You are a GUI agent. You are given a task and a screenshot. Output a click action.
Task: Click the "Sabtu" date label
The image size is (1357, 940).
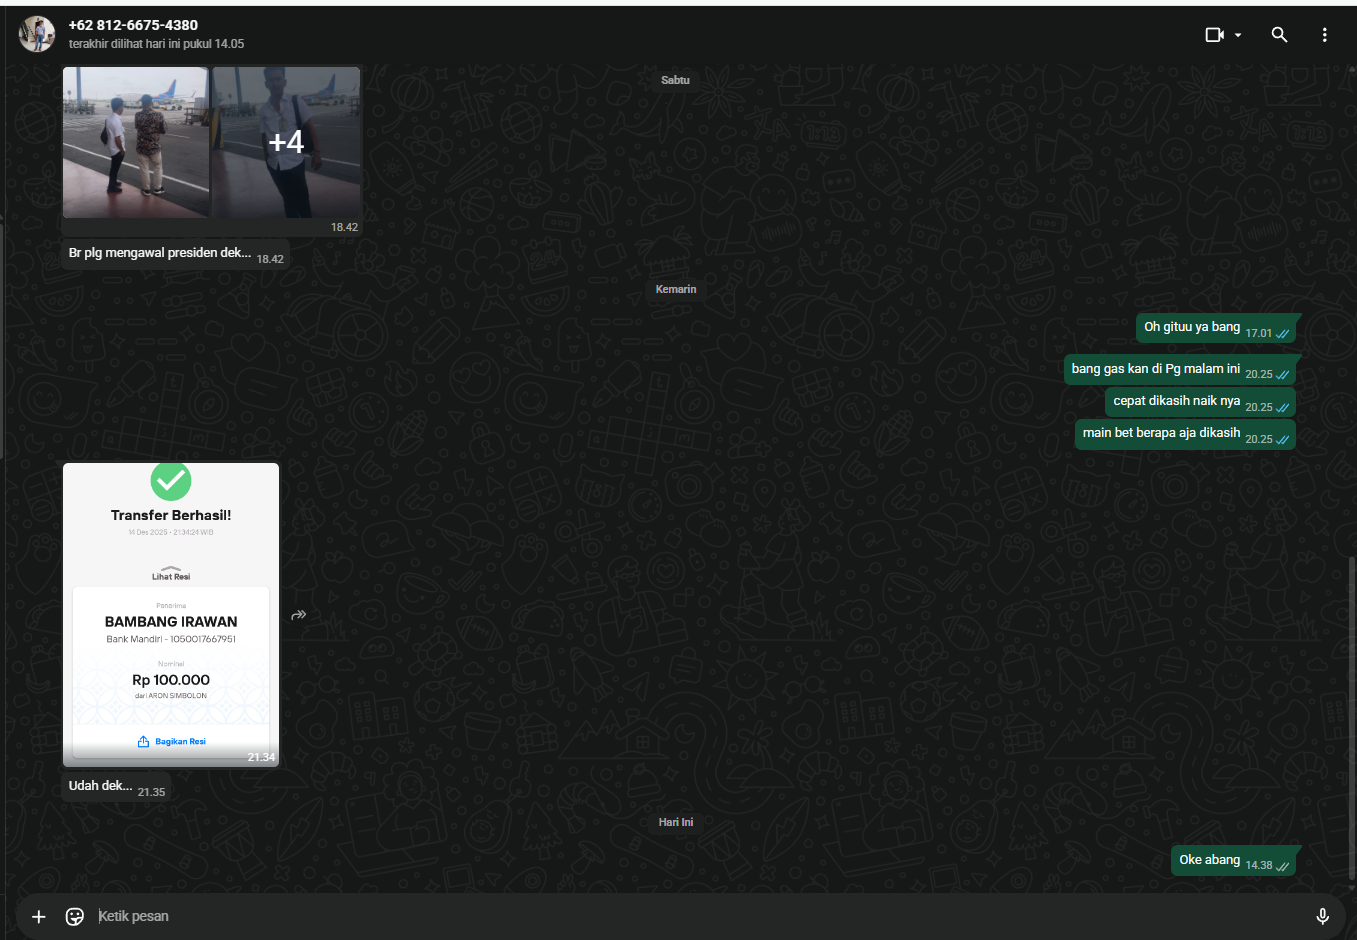[x=675, y=80]
